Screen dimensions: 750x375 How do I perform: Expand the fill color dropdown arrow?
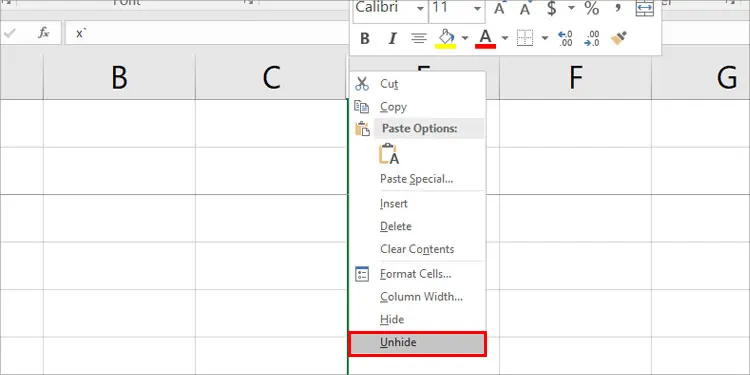point(465,38)
